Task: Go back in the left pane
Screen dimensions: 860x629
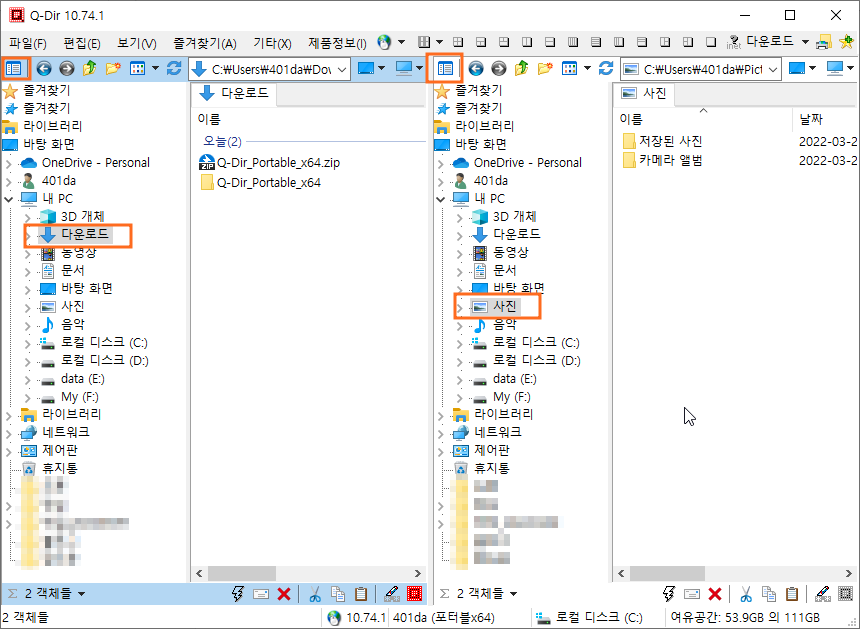Action: click(x=44, y=69)
